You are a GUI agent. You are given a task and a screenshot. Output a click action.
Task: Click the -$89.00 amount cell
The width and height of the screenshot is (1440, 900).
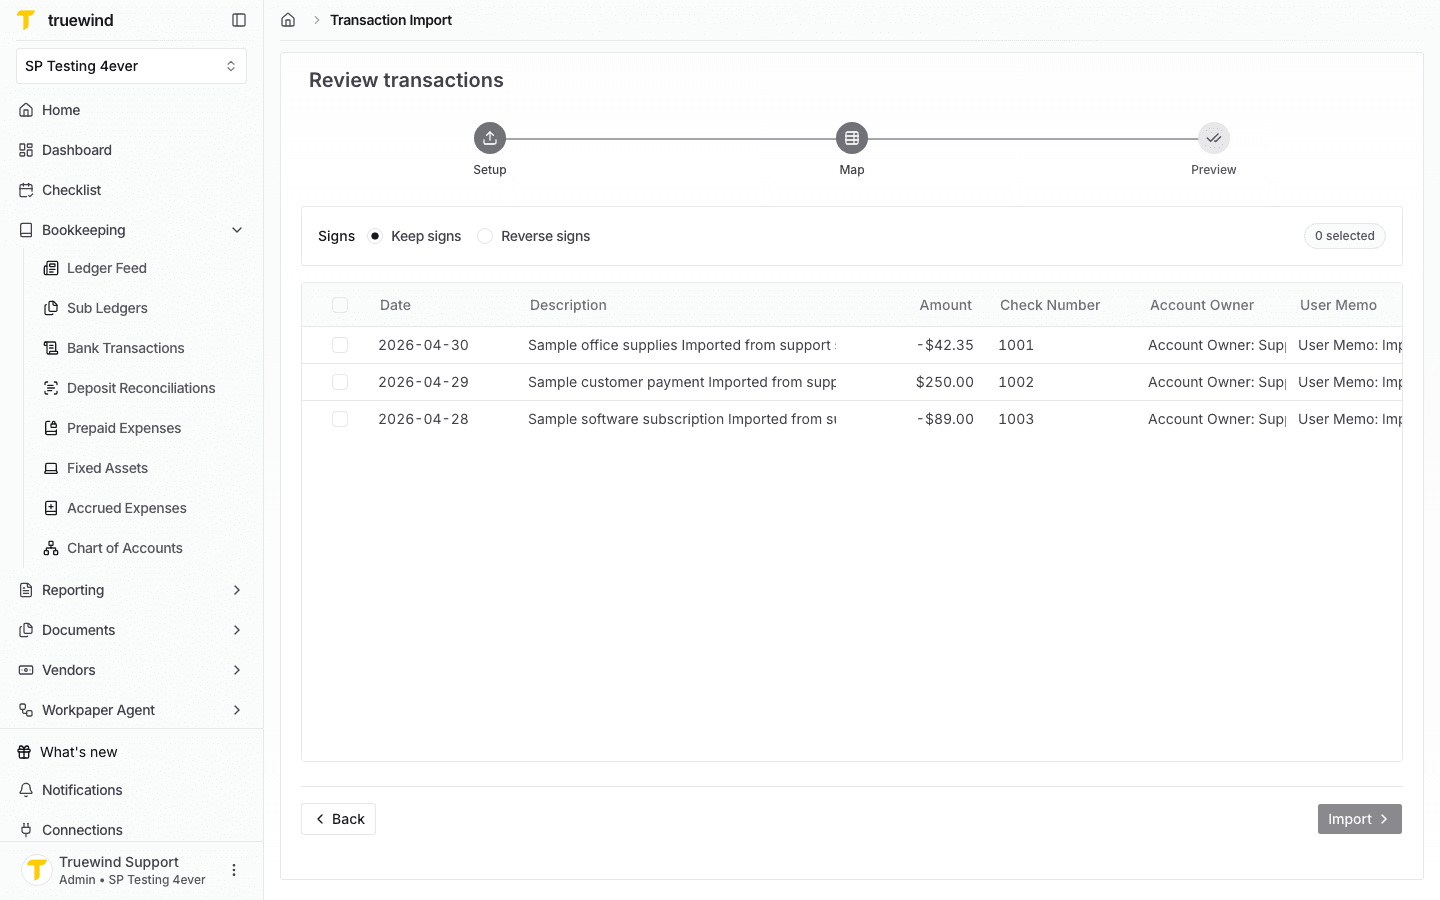tap(945, 419)
